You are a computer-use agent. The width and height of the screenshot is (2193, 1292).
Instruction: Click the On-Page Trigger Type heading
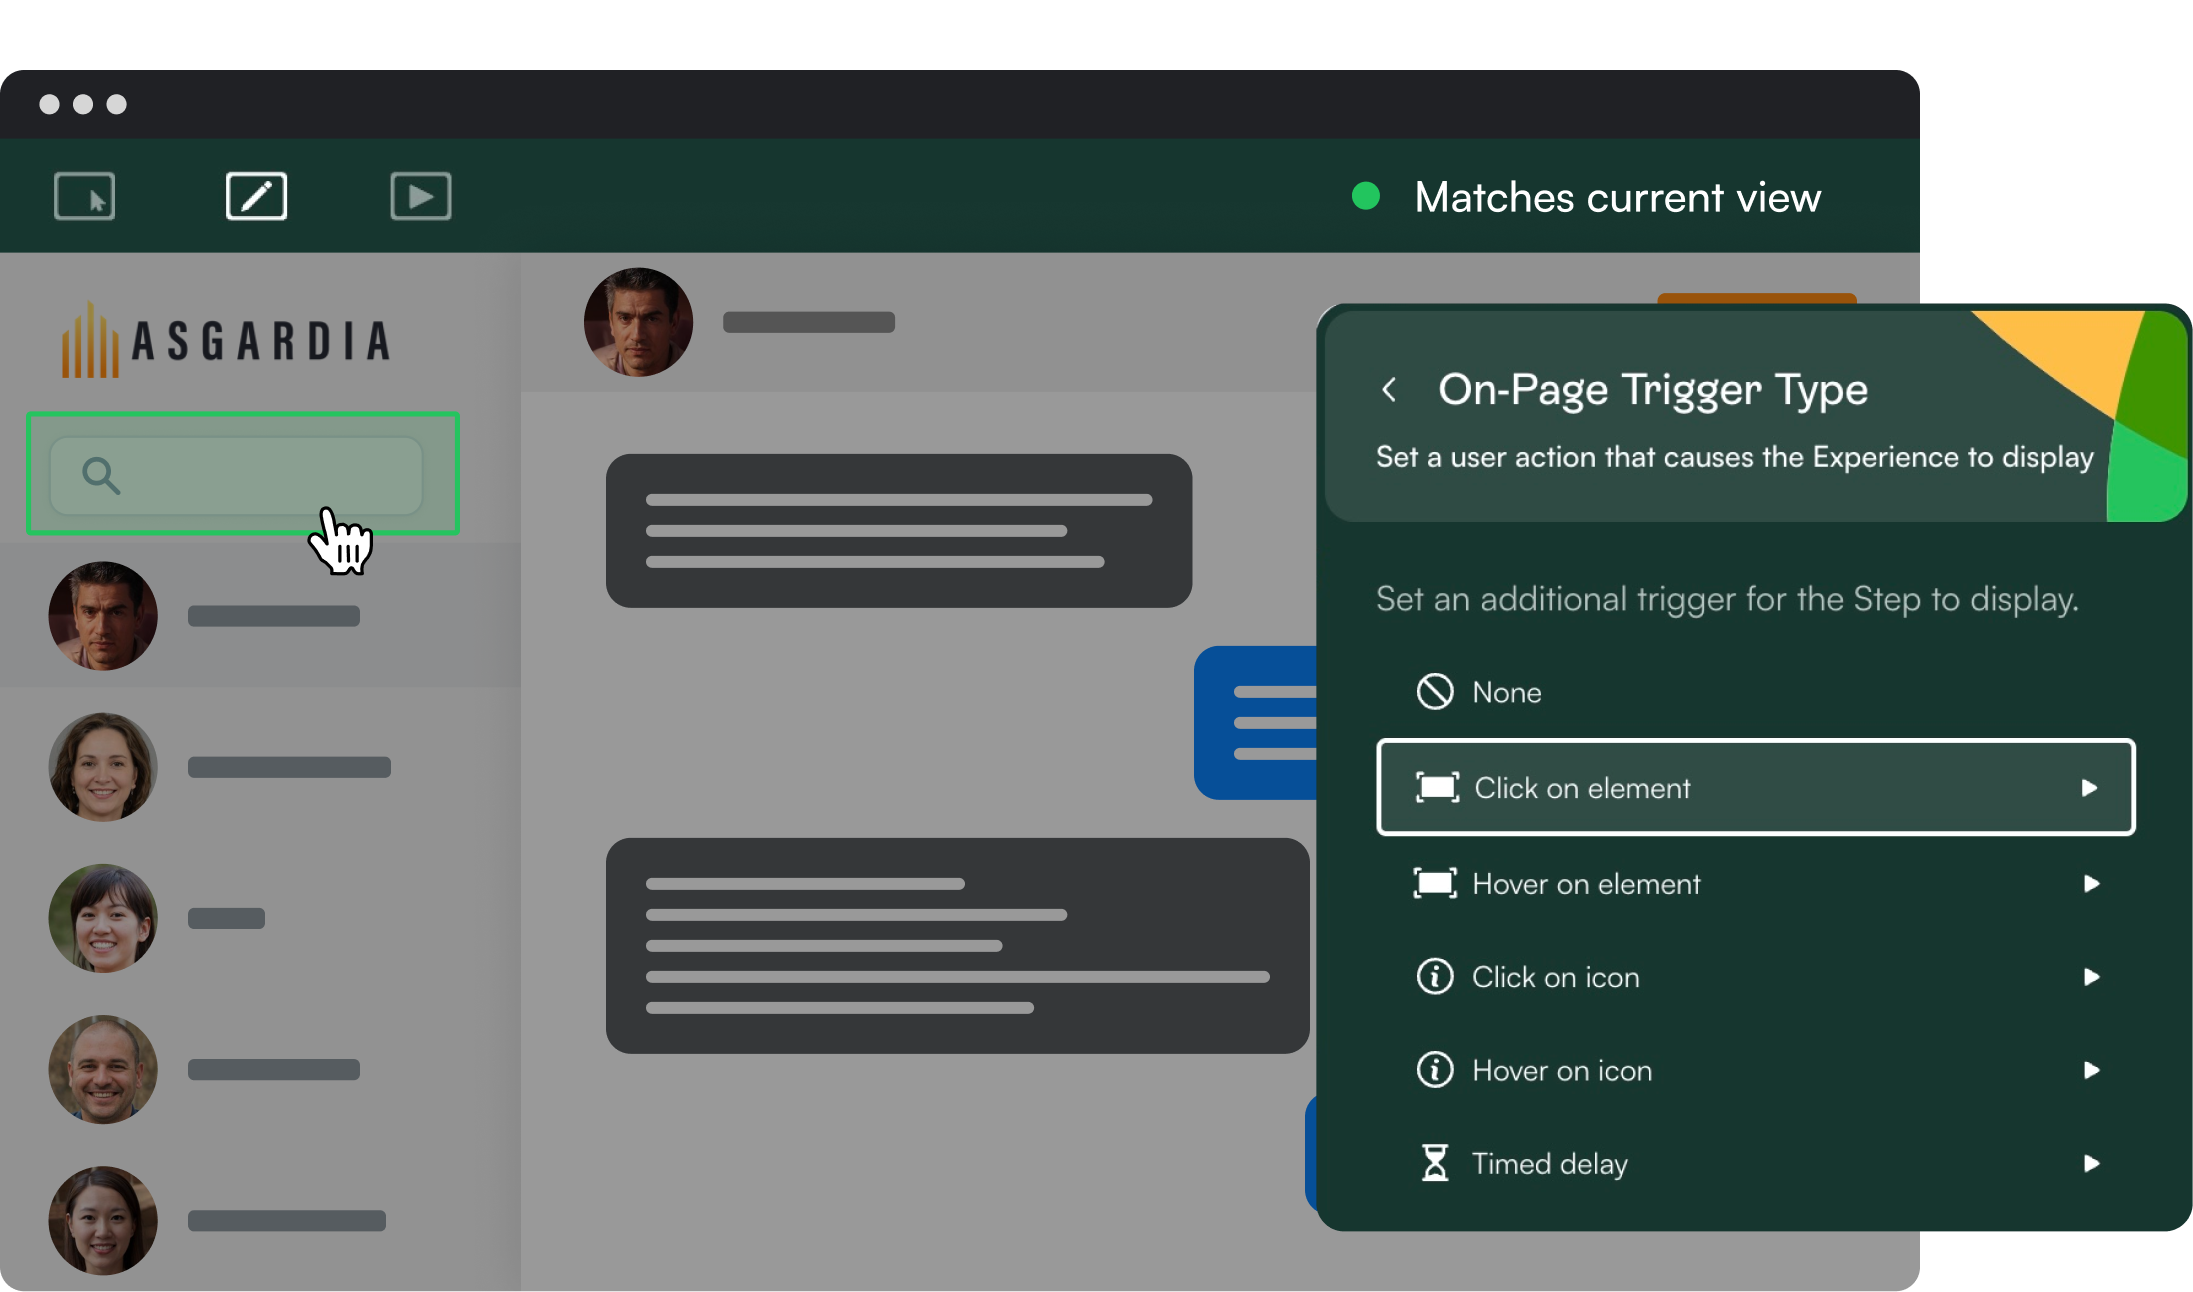coord(1653,388)
